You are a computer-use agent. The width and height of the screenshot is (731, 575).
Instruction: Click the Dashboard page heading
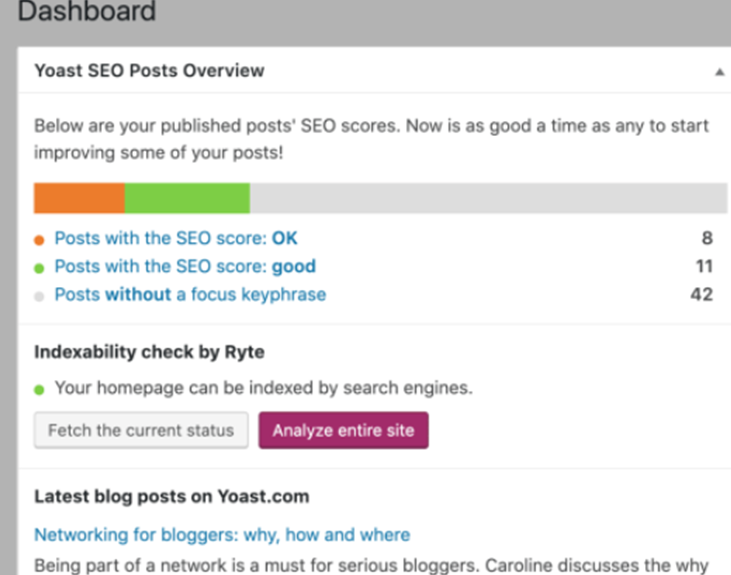pos(87,11)
